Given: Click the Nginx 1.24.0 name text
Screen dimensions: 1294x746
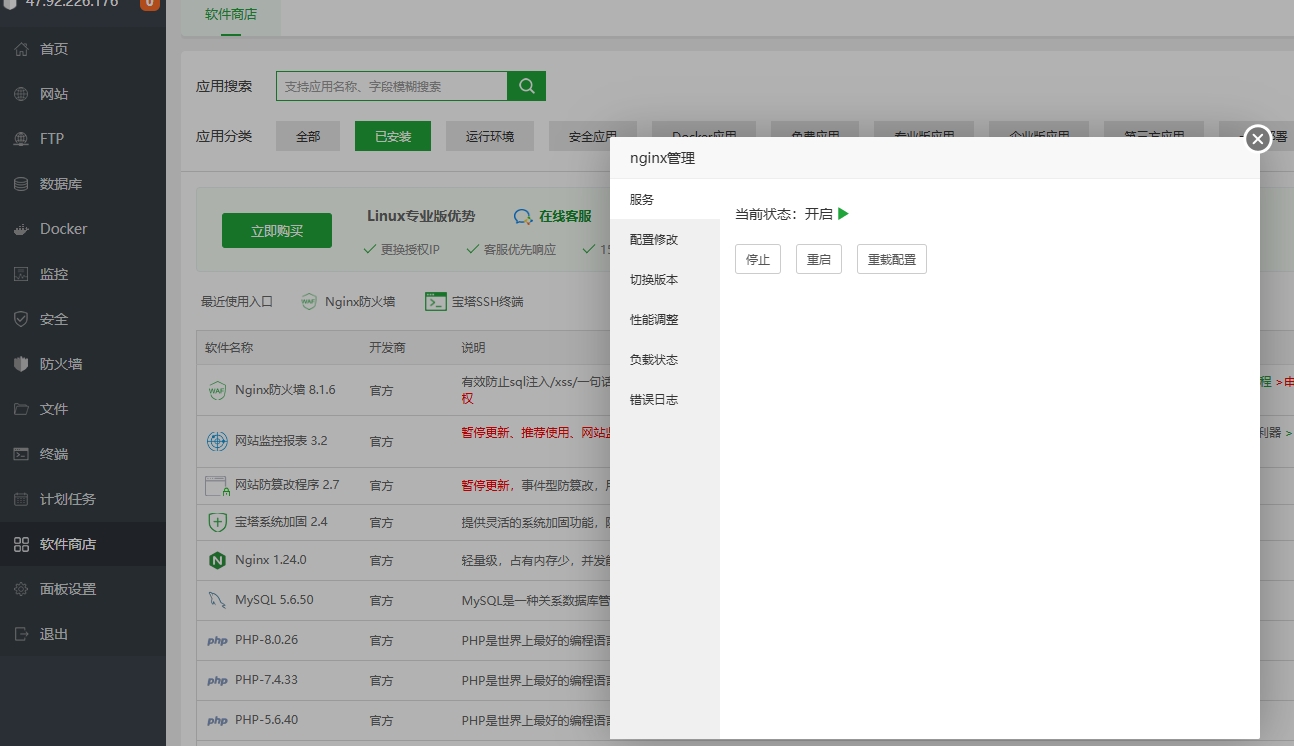Looking at the screenshot, I should pos(271,560).
